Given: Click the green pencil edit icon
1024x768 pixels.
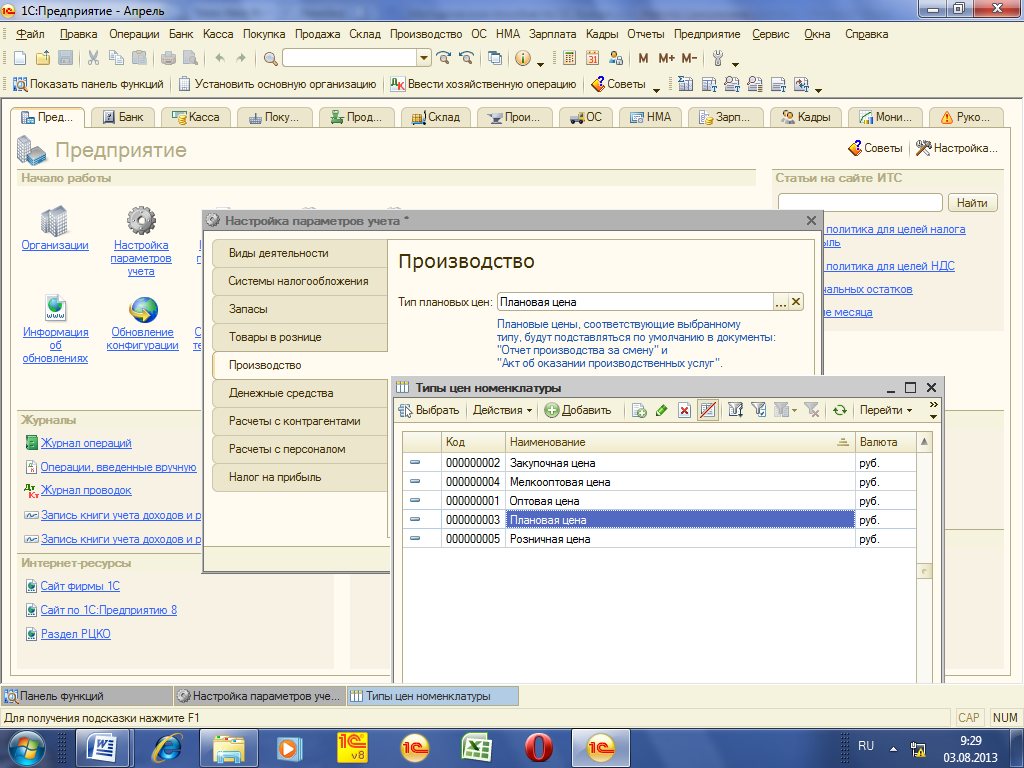Looking at the screenshot, I should [x=662, y=410].
